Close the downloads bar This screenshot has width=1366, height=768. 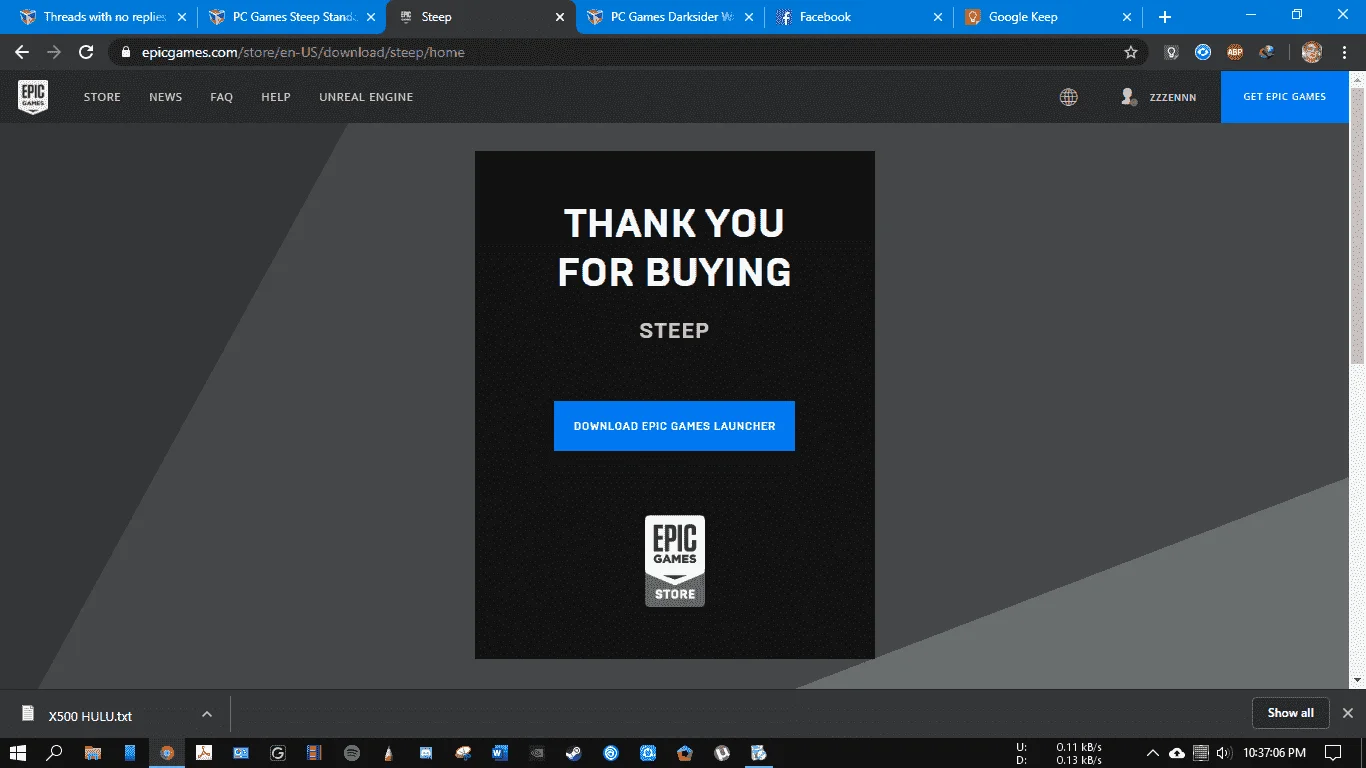1348,713
